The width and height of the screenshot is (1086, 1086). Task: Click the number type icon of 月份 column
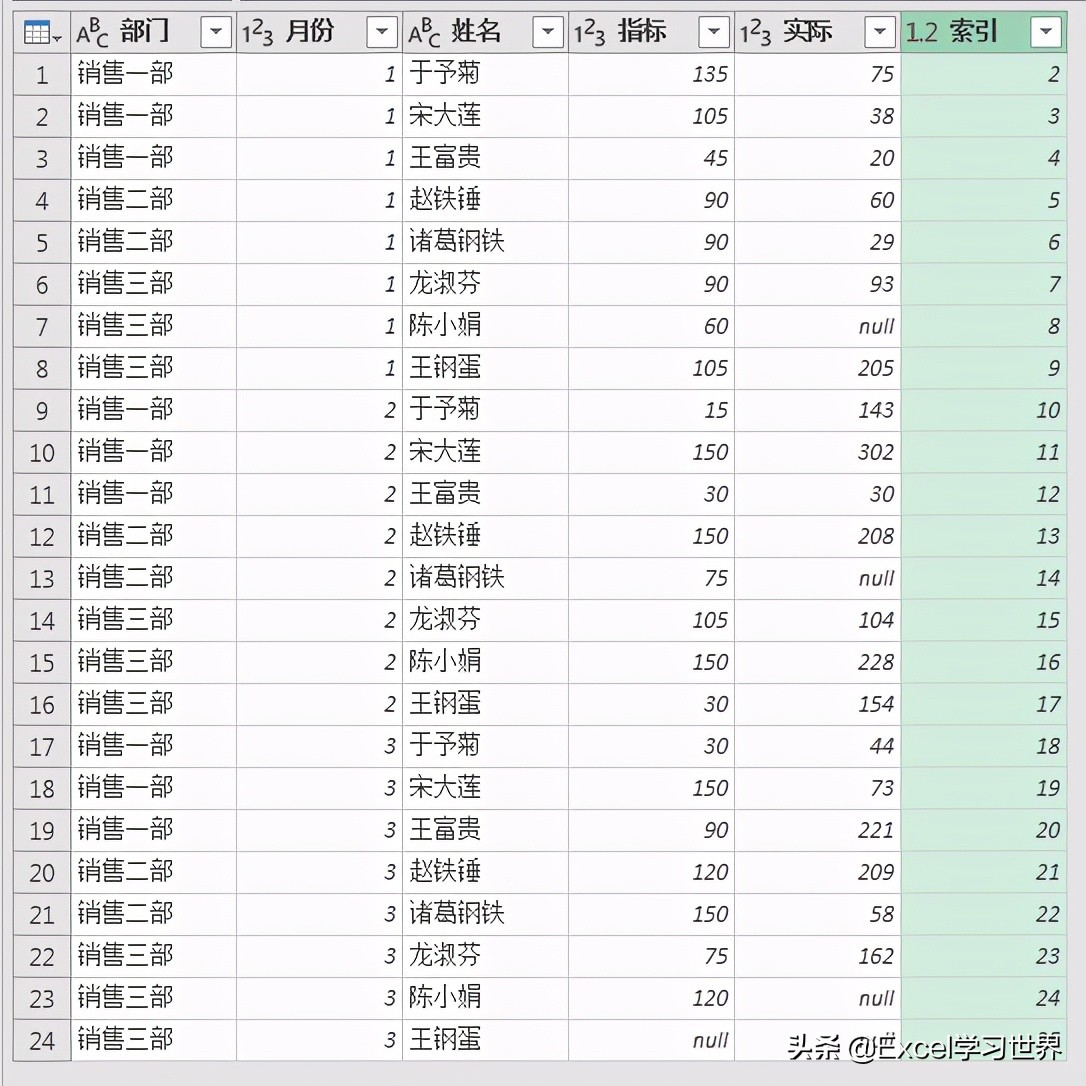[257, 33]
